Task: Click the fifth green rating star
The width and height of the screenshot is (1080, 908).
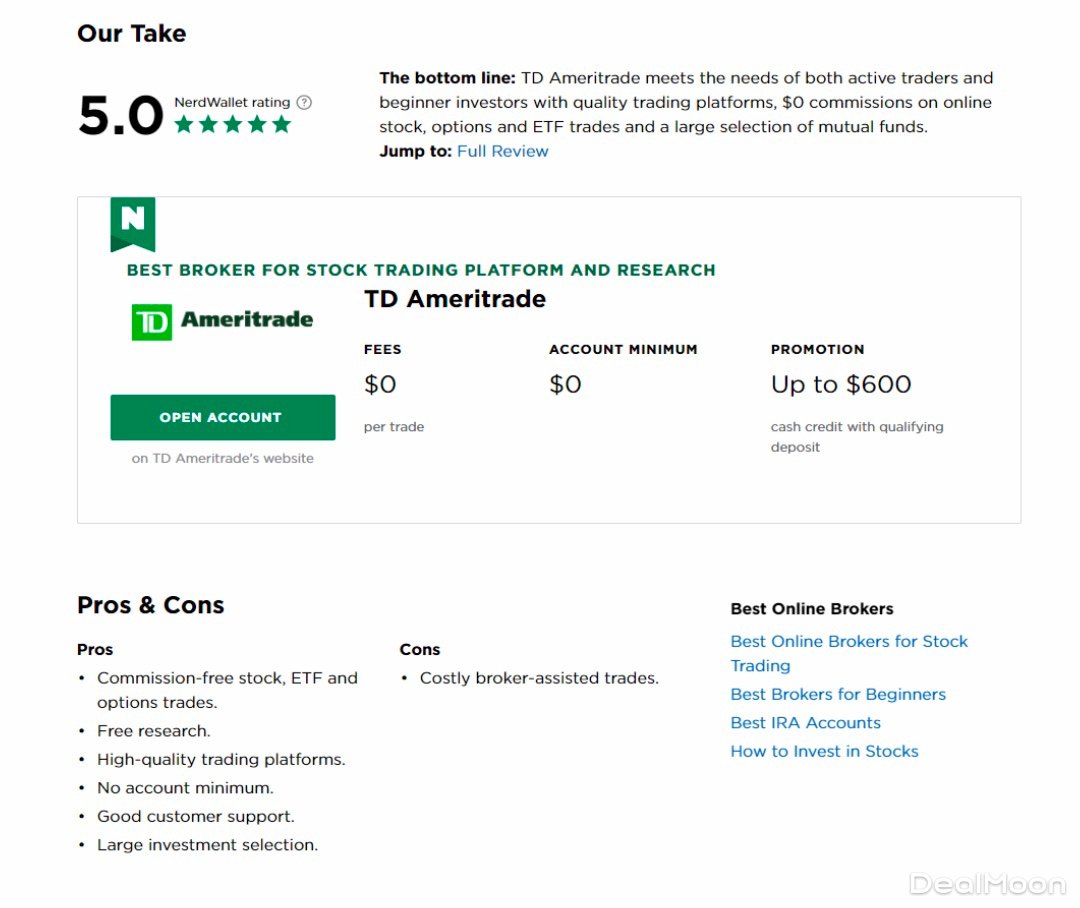Action: [281, 124]
